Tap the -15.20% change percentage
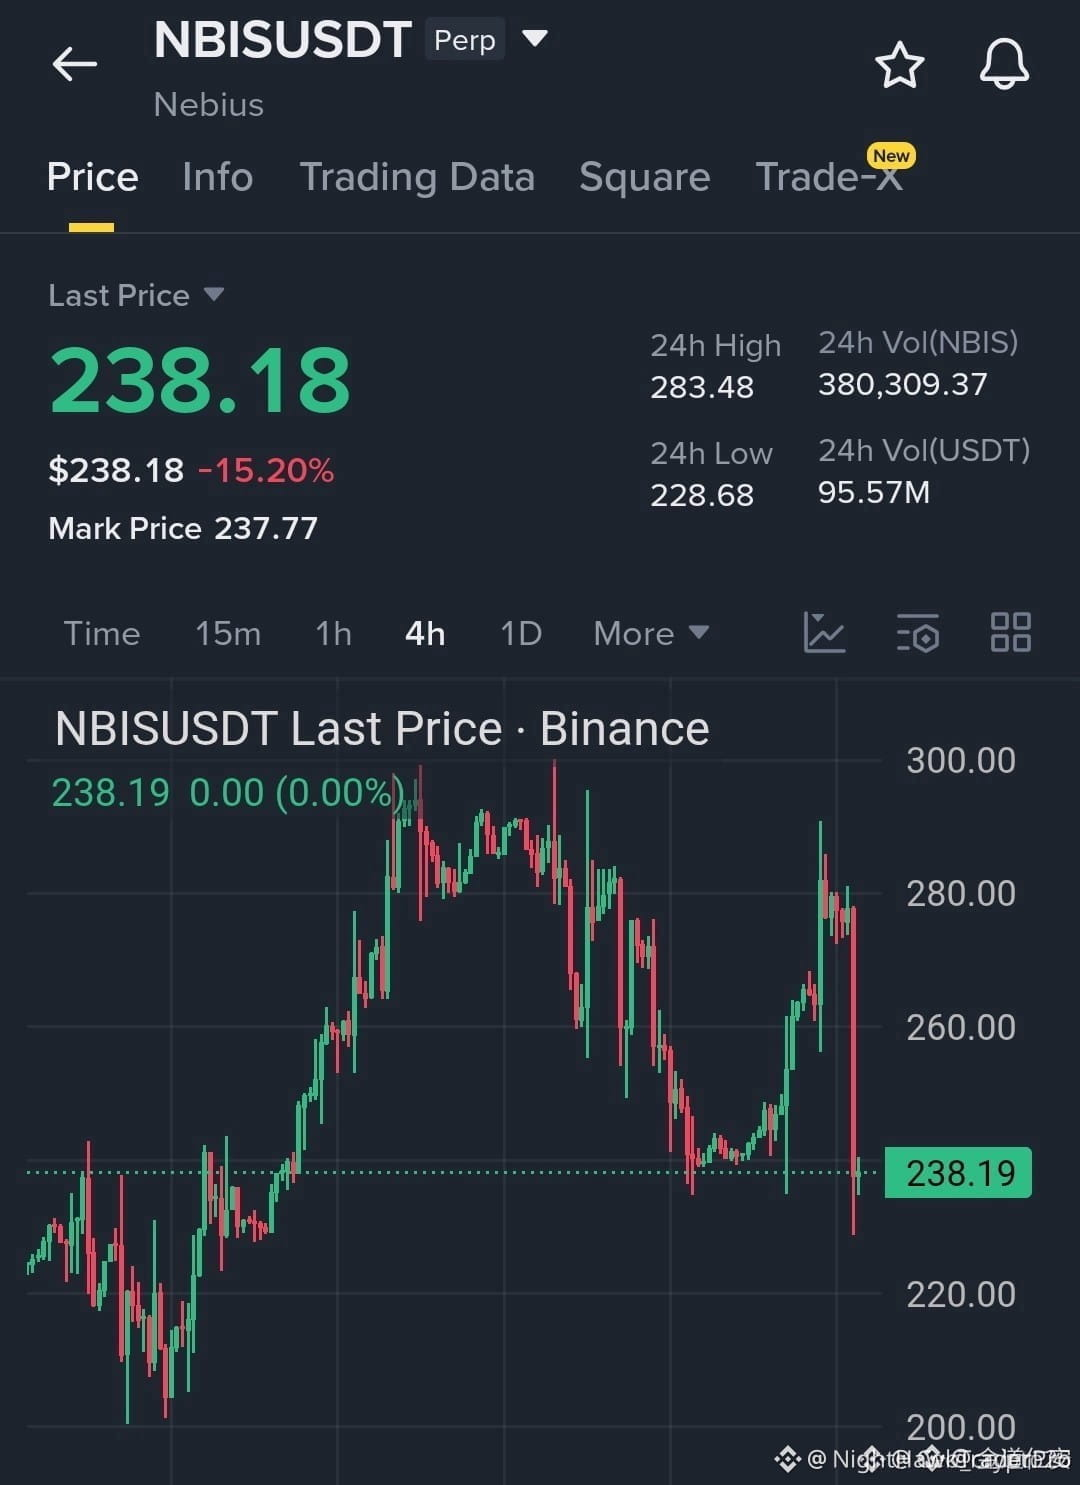 tap(266, 470)
